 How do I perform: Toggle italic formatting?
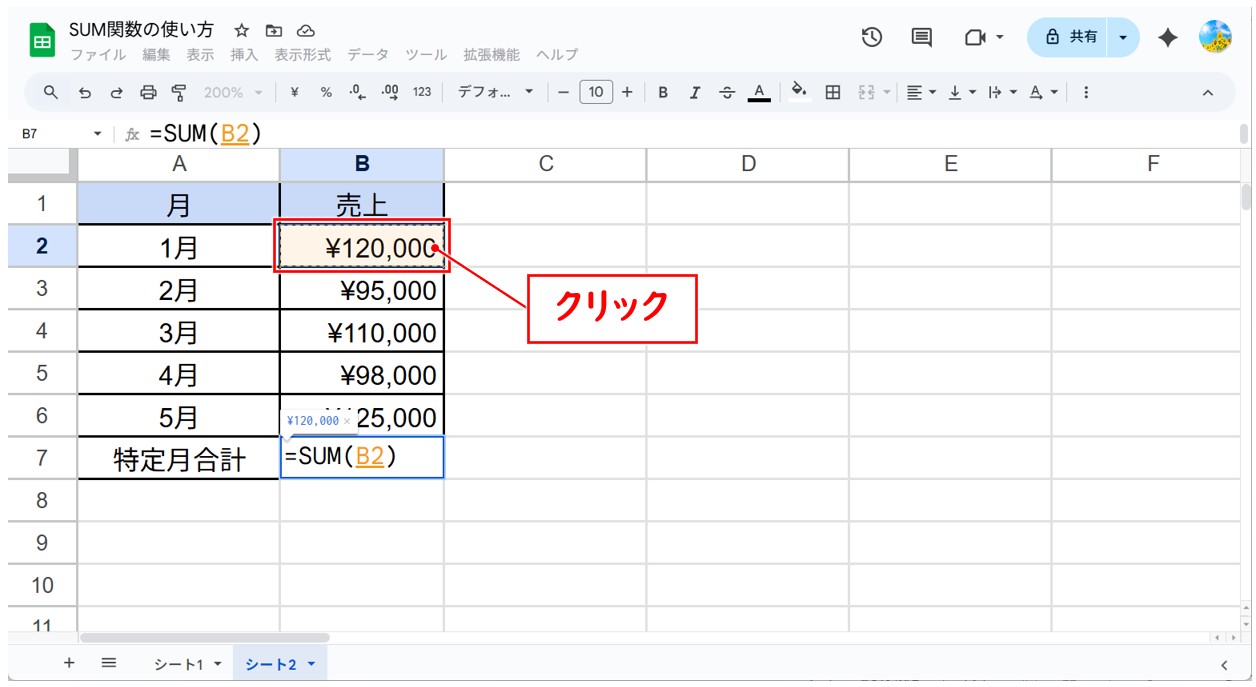(x=695, y=92)
